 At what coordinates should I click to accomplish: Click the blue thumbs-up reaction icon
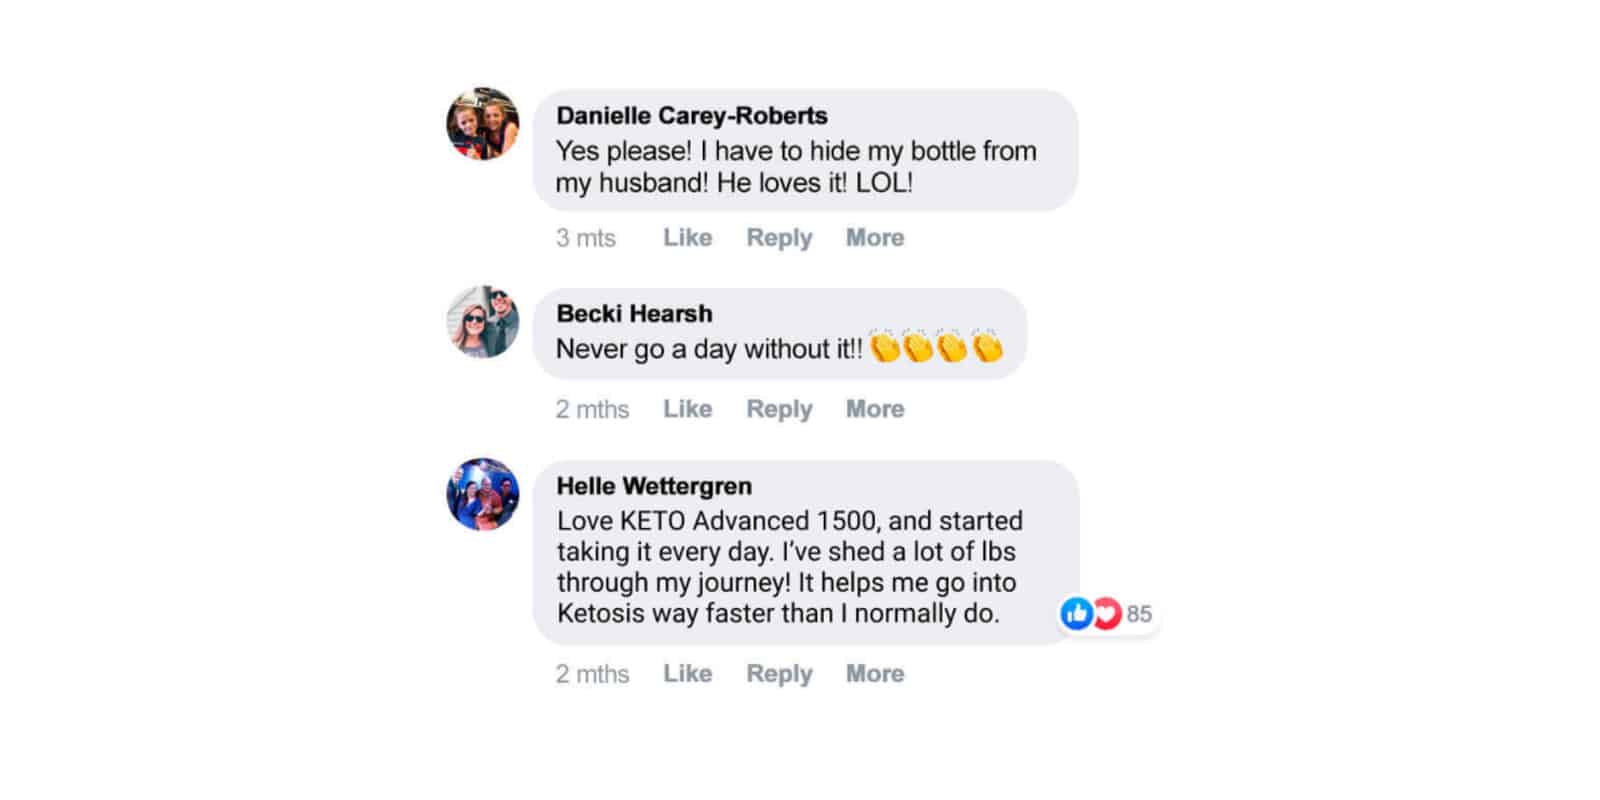1076,613
